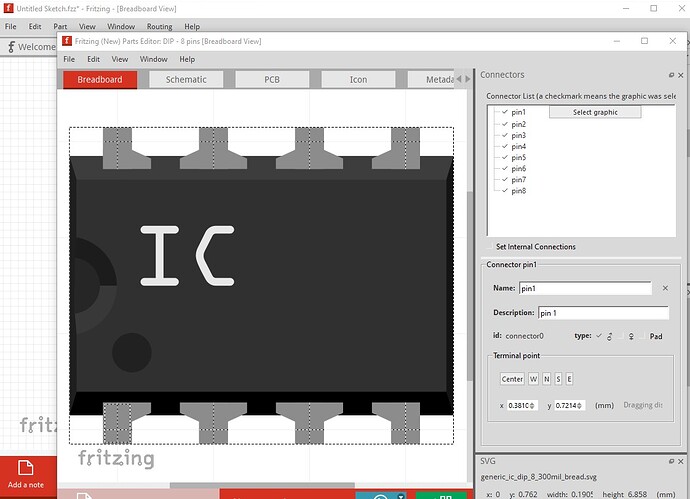Viewport: 690px width, 499px height.
Task: Set terminal point to E
Action: pos(569,379)
